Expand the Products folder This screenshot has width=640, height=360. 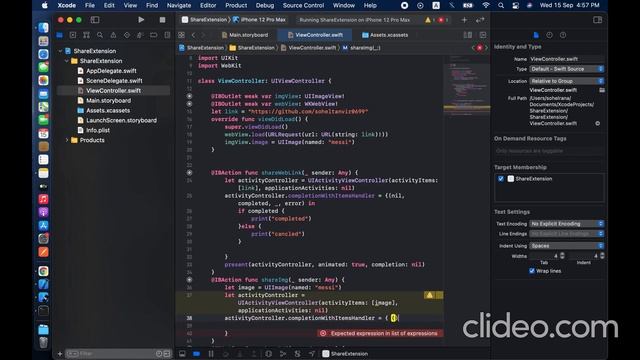point(67,140)
